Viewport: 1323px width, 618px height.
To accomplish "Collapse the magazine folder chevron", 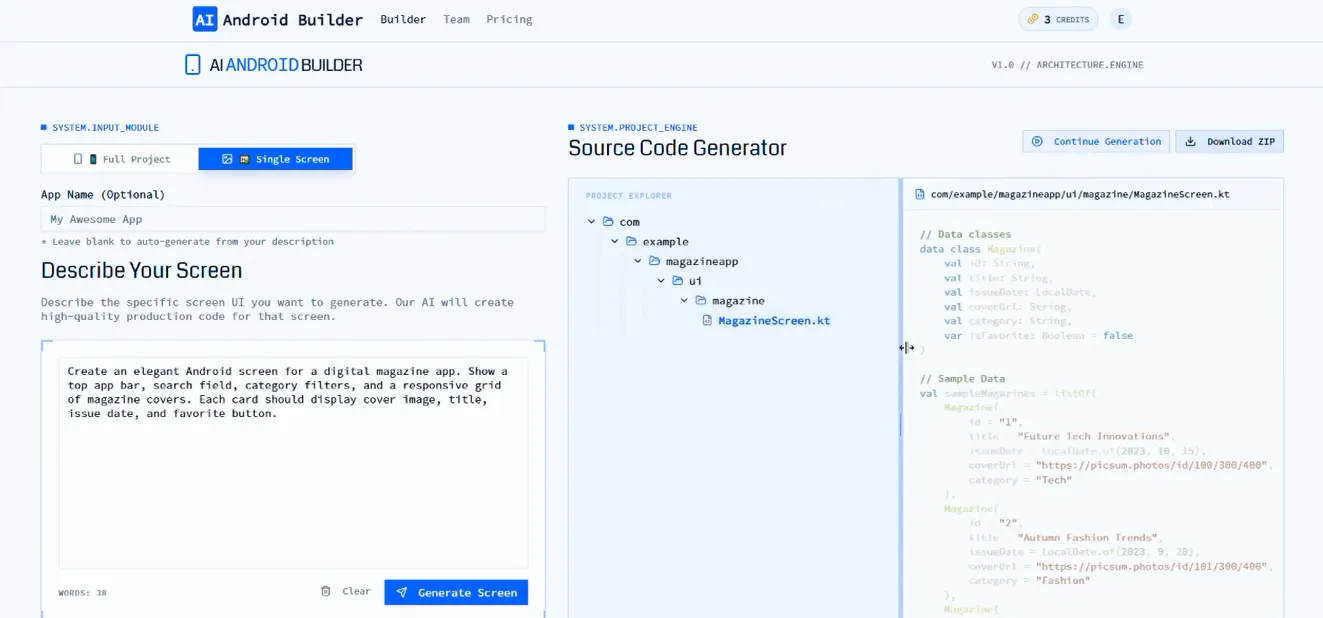I will coord(684,301).
